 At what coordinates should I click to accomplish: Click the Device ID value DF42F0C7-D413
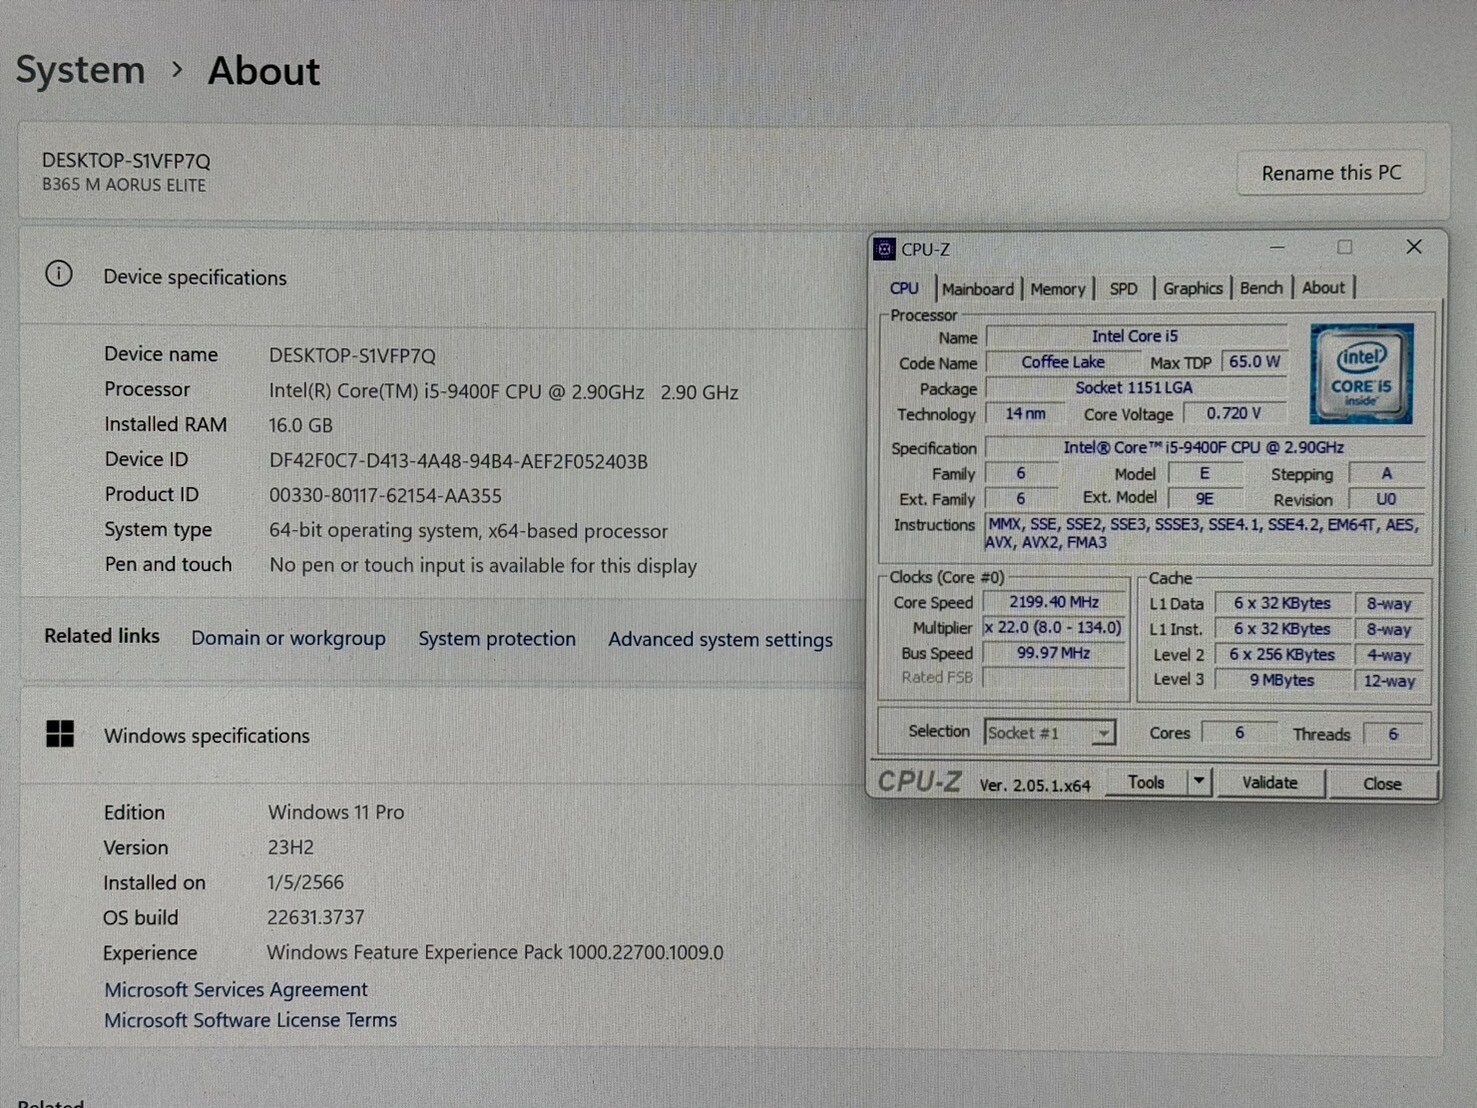pyautogui.click(x=458, y=461)
